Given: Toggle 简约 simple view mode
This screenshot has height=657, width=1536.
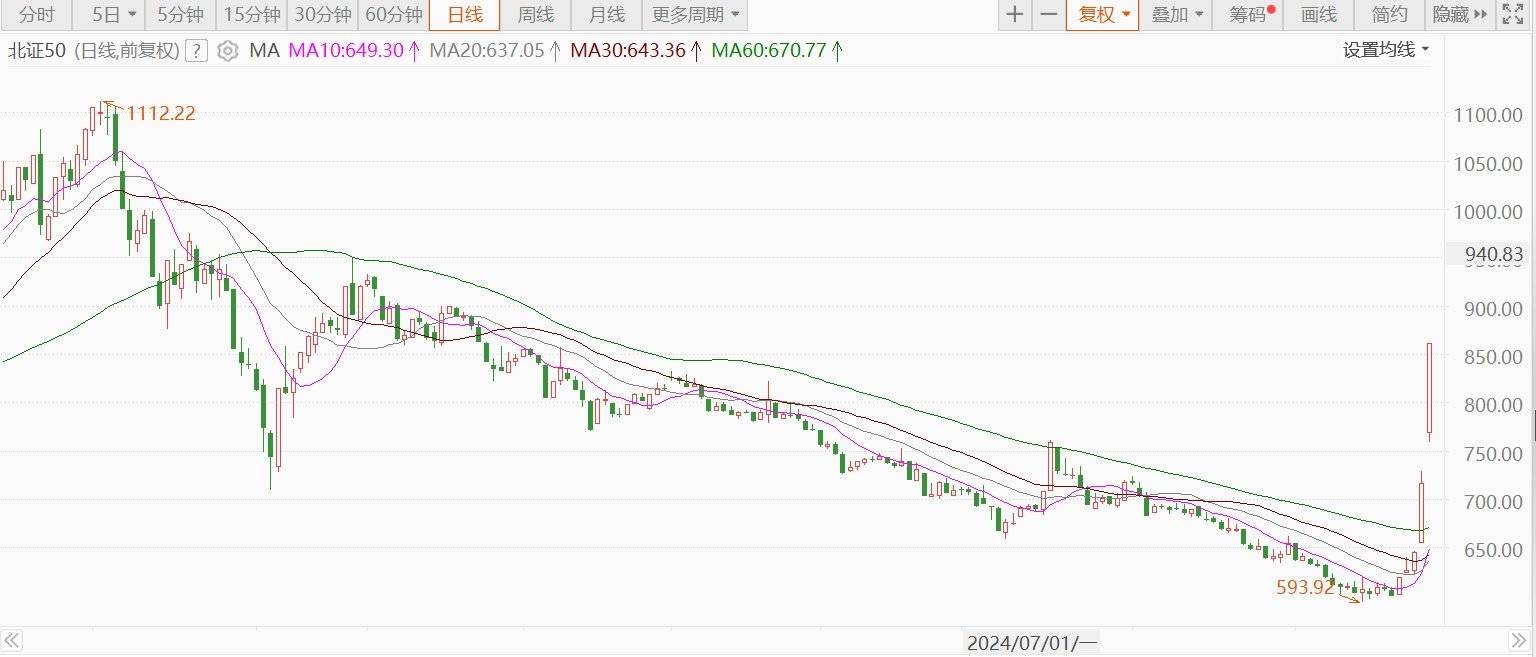Looking at the screenshot, I should 1389,15.
